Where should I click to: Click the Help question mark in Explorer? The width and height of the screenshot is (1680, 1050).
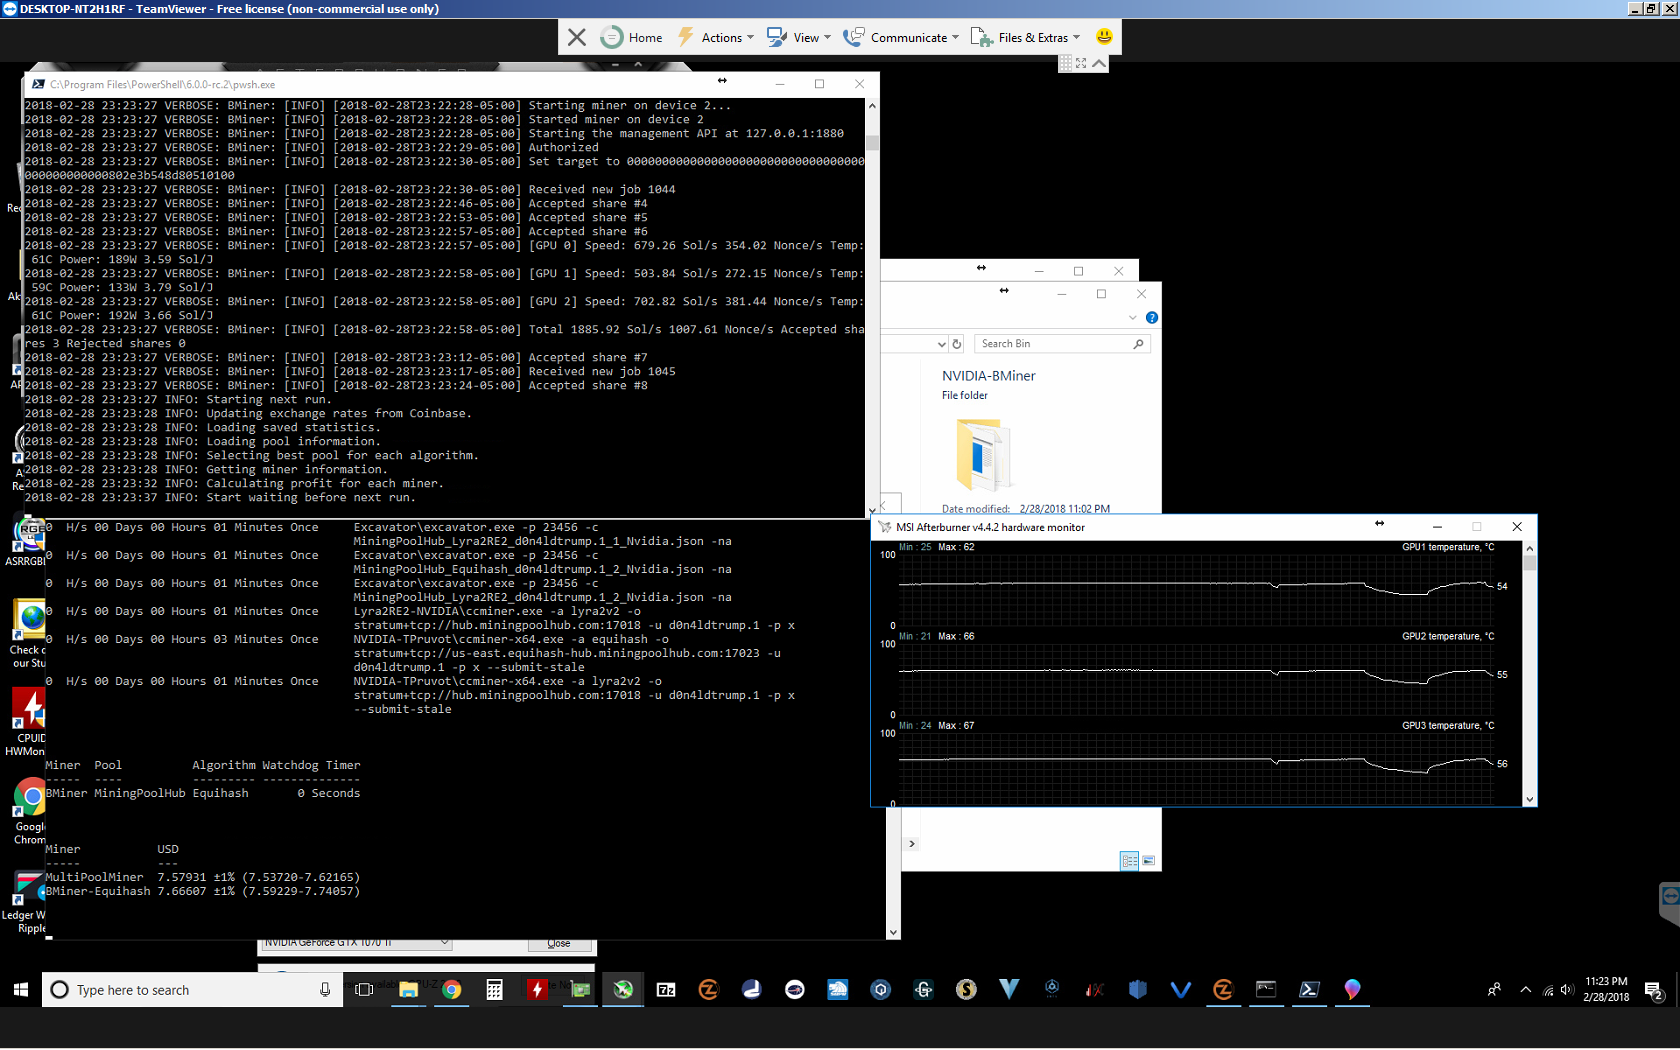[x=1151, y=318]
